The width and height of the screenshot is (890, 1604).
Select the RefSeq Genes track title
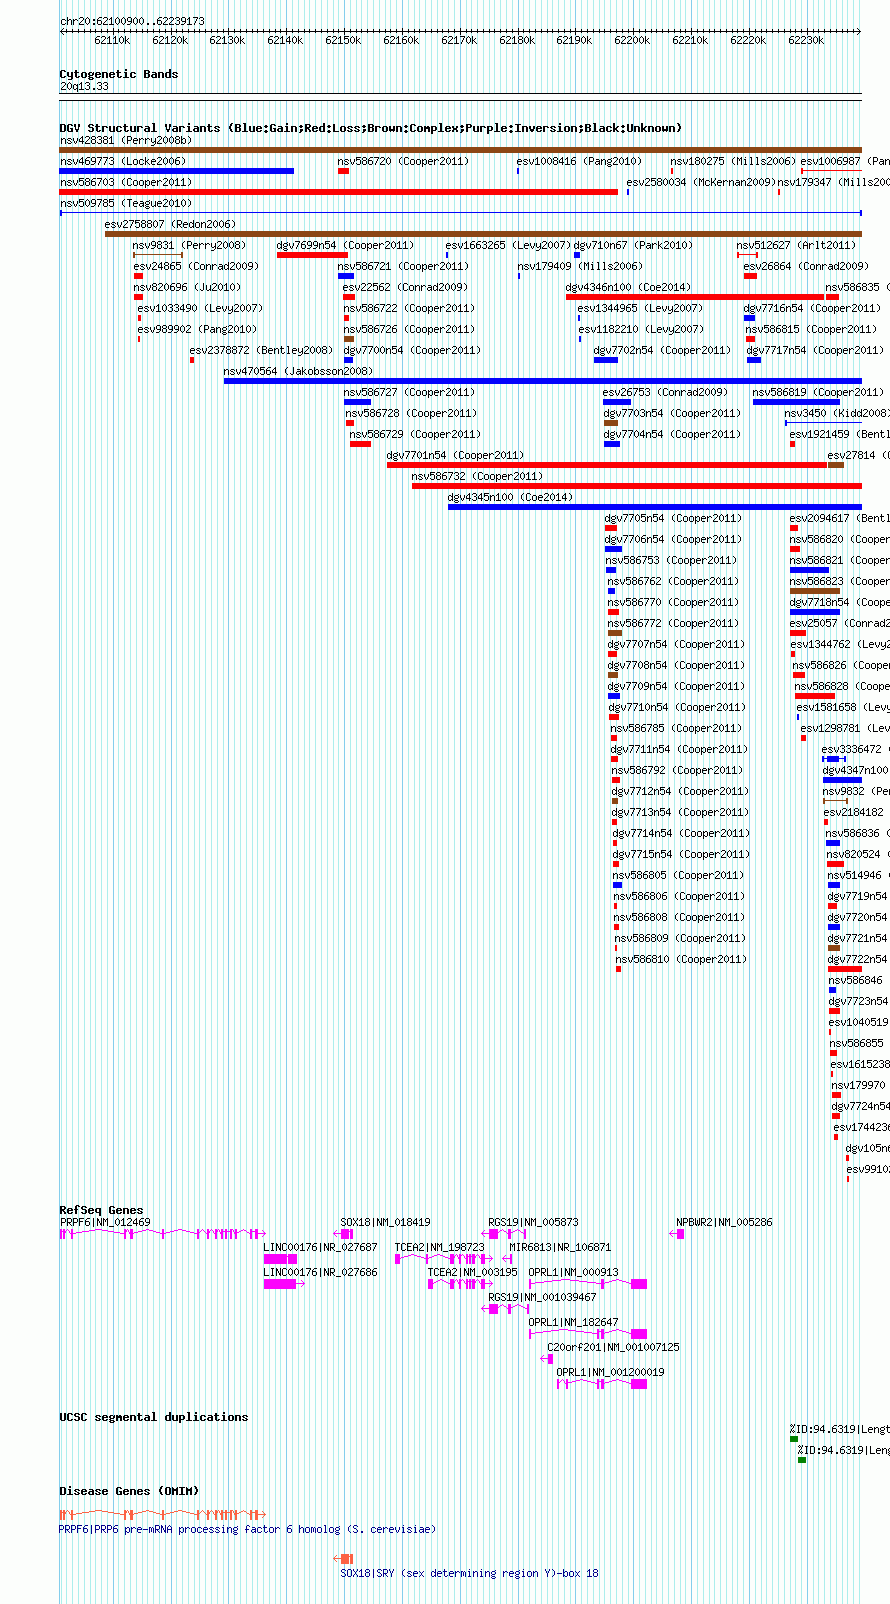(x=101, y=1210)
